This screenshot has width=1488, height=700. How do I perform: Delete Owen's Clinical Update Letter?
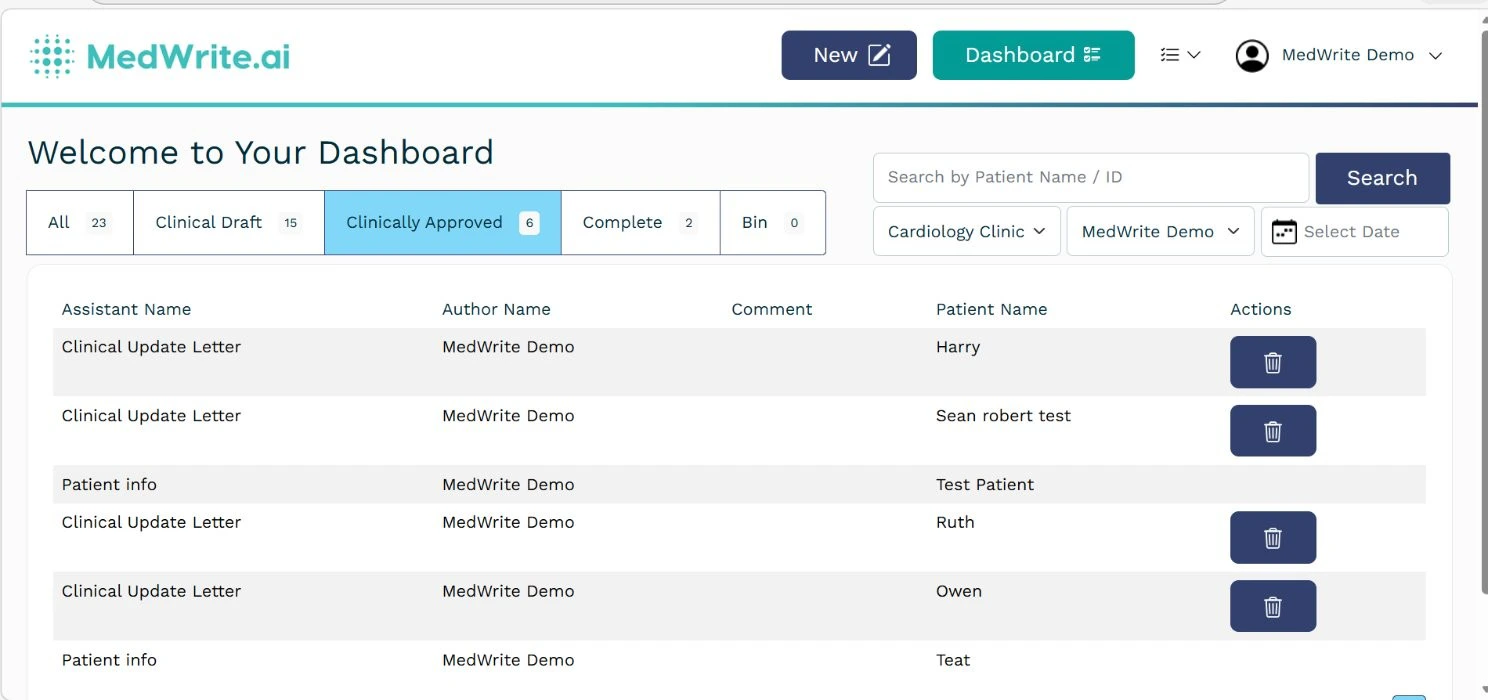(1272, 606)
